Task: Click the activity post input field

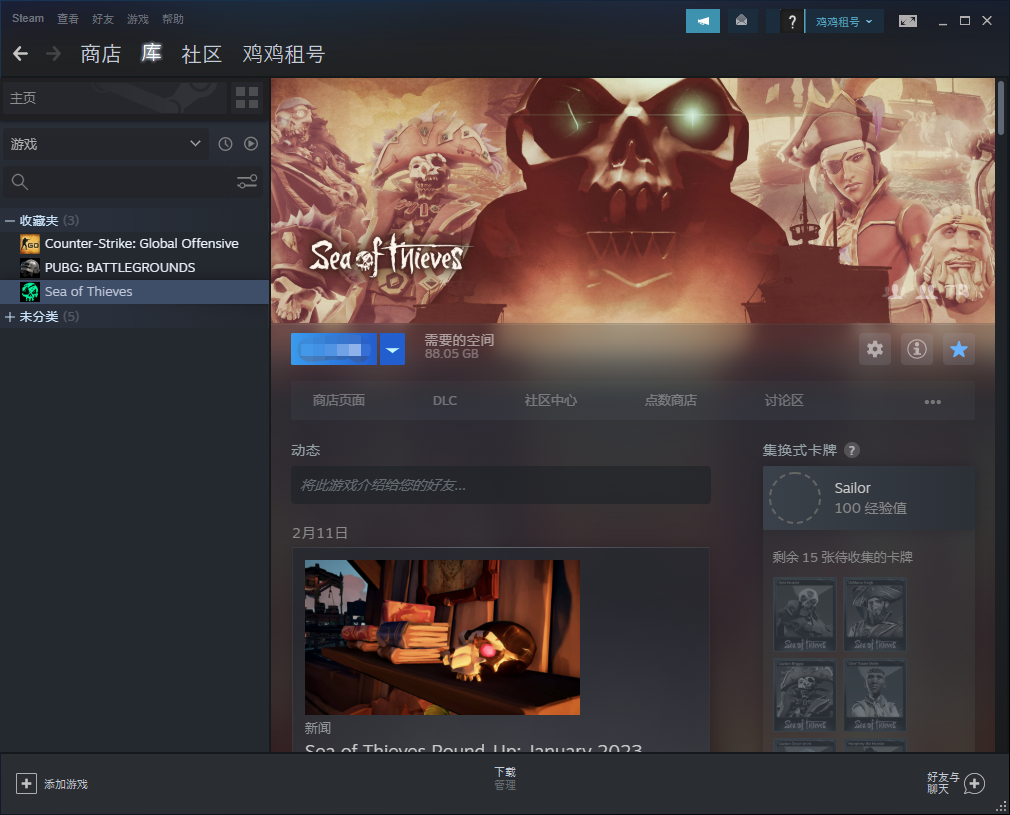Action: point(500,485)
